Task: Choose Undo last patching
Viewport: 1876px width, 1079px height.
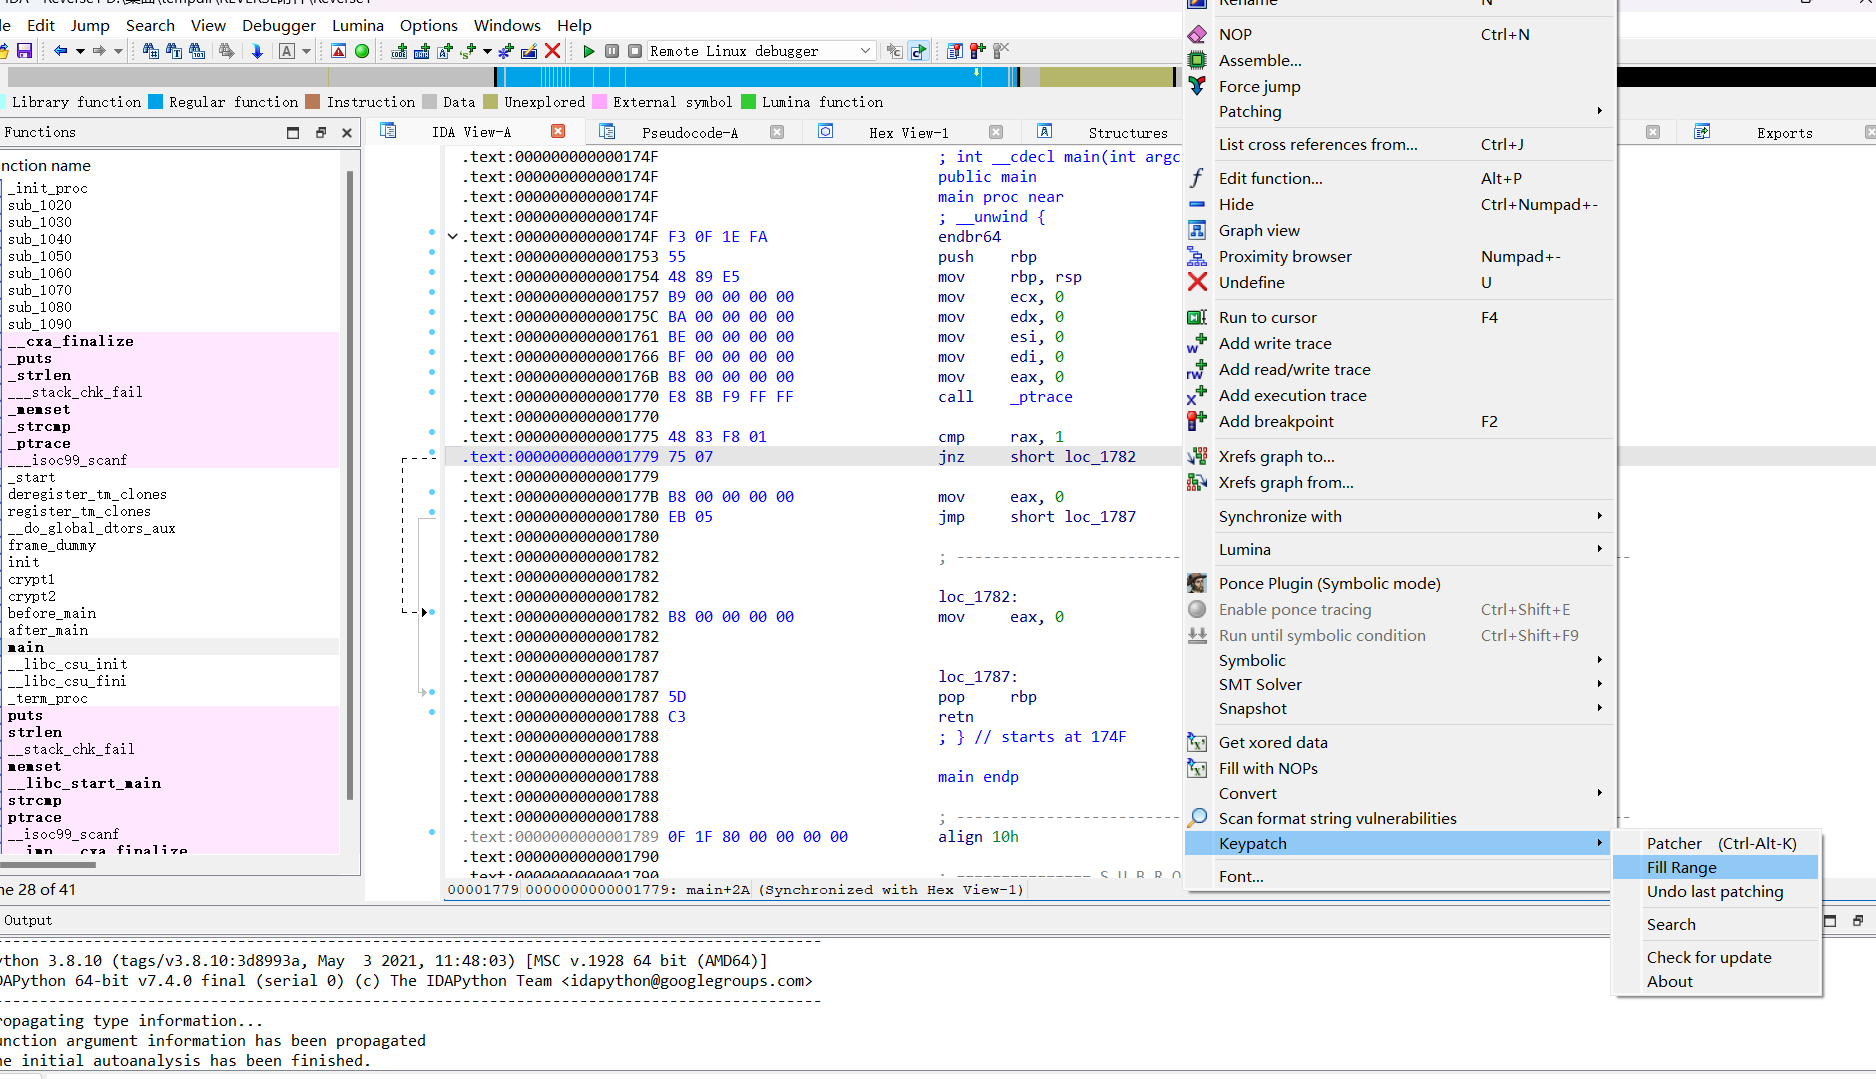Action: tap(1714, 891)
